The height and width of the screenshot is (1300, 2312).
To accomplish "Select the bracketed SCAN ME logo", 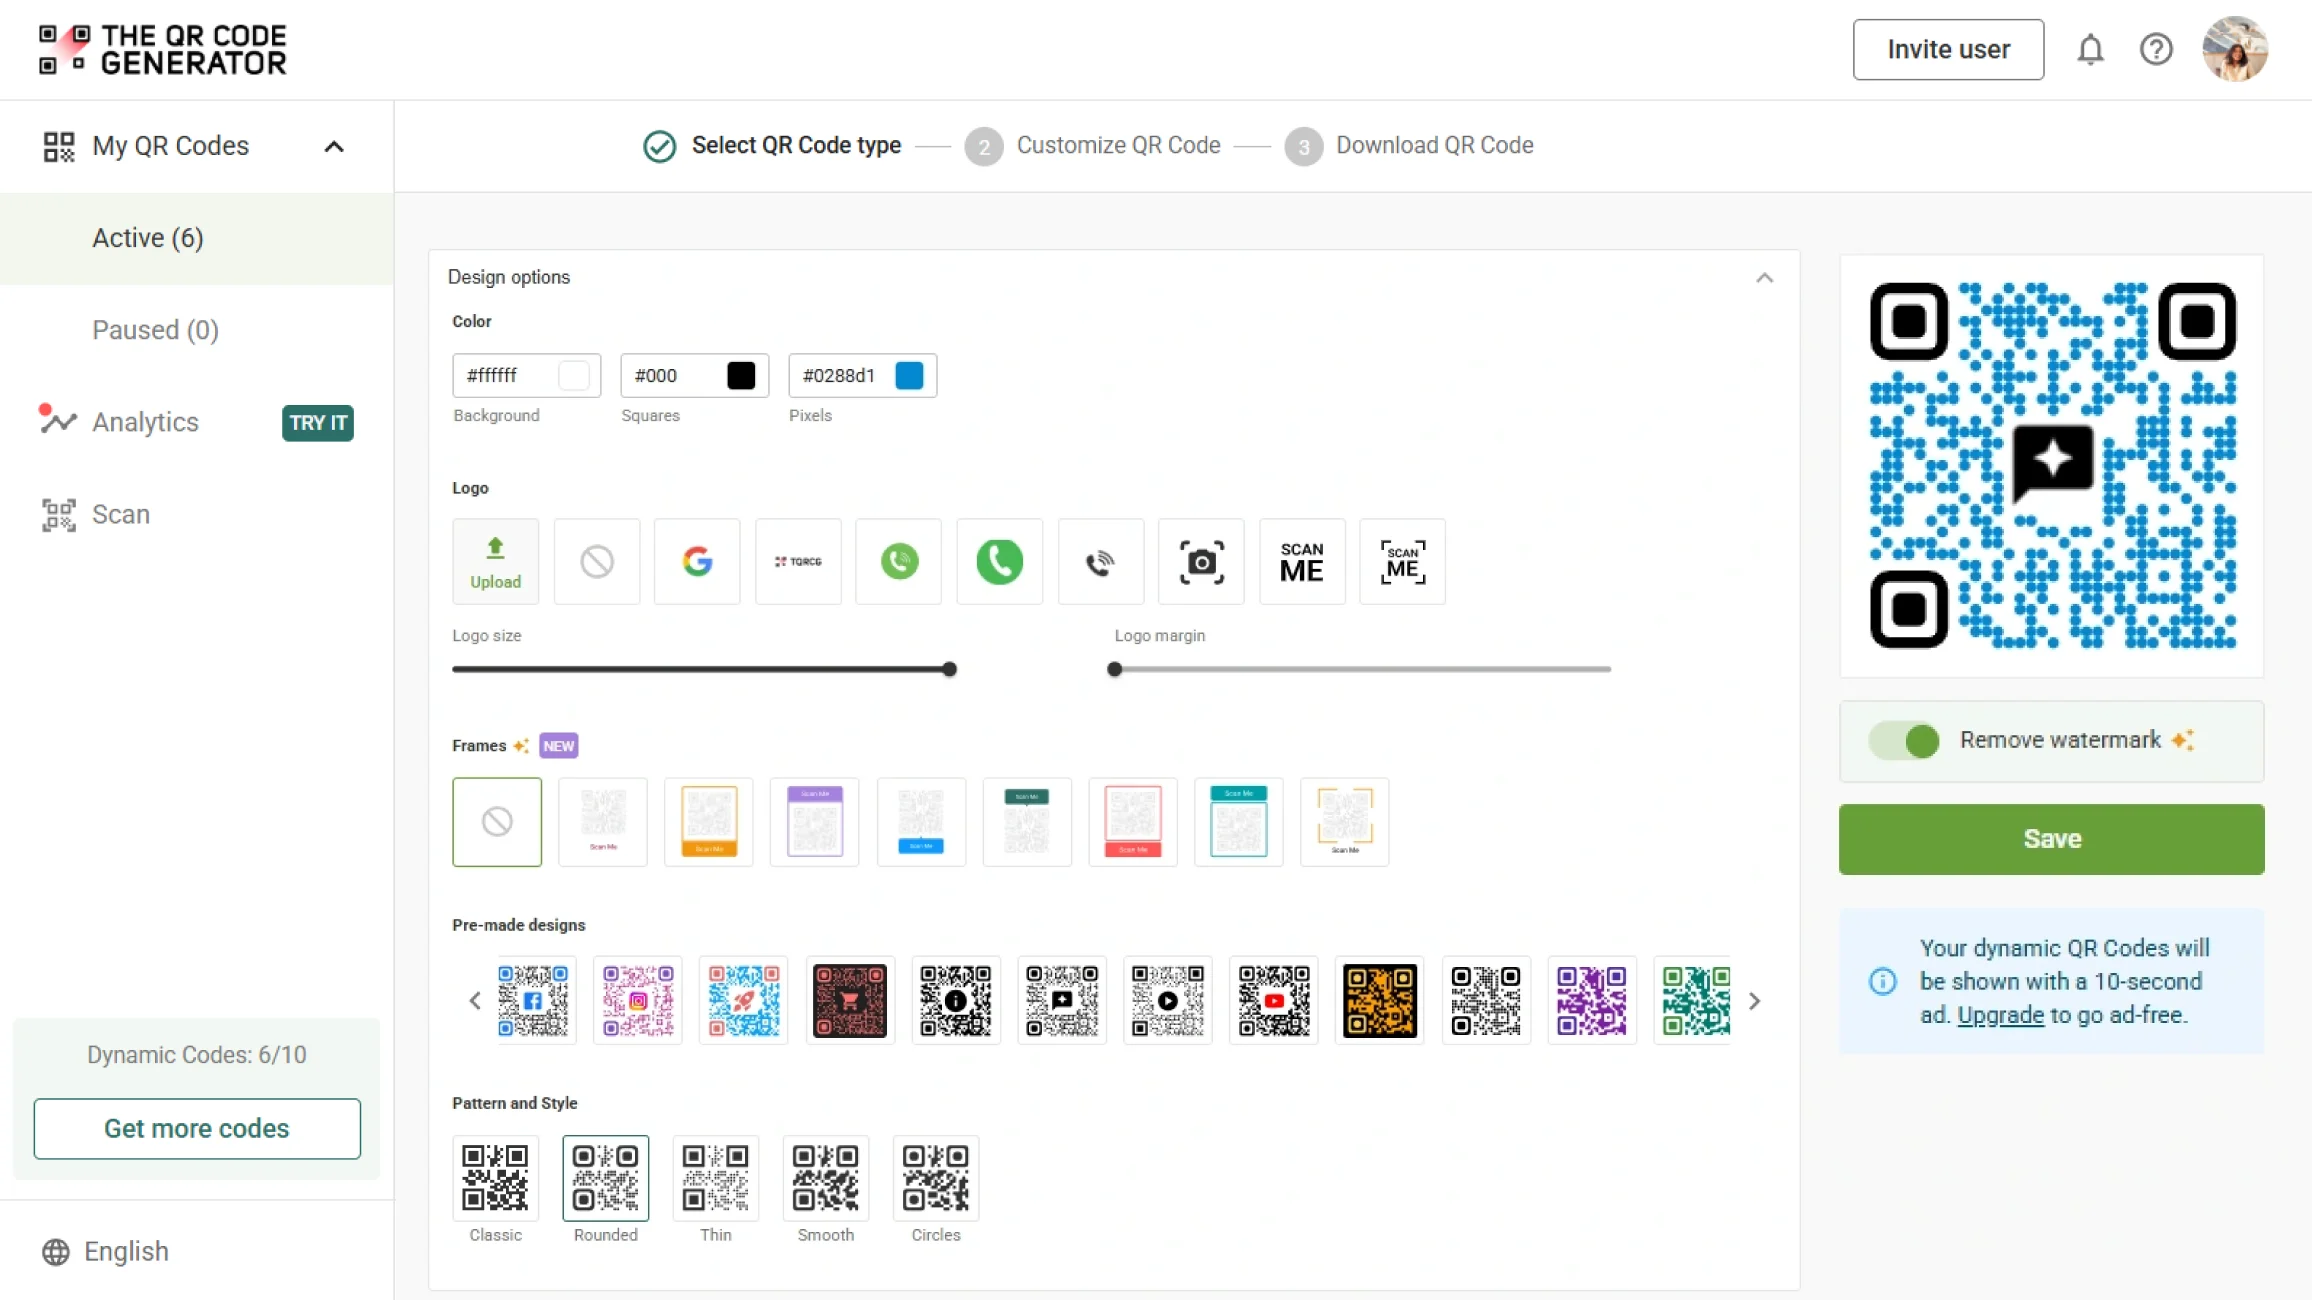I will 1402,561.
